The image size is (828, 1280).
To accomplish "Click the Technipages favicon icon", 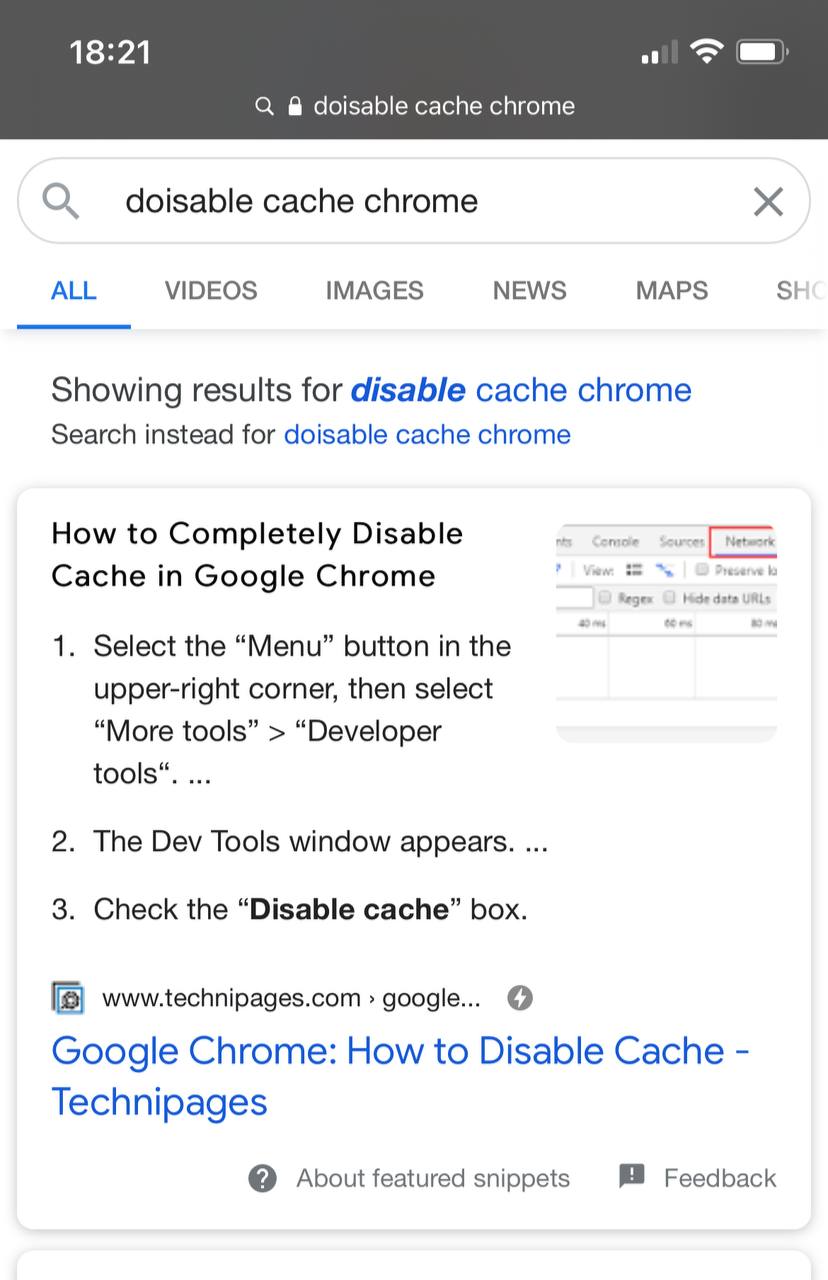I will point(68,998).
